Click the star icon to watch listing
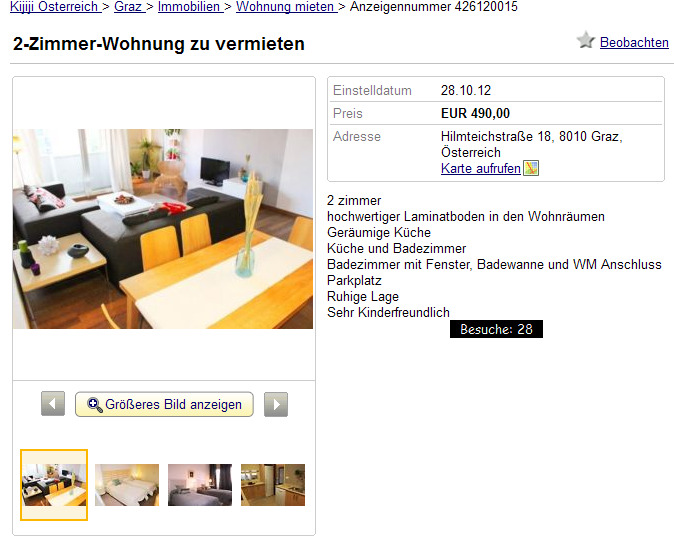The image size is (674, 546). pyautogui.click(x=585, y=40)
